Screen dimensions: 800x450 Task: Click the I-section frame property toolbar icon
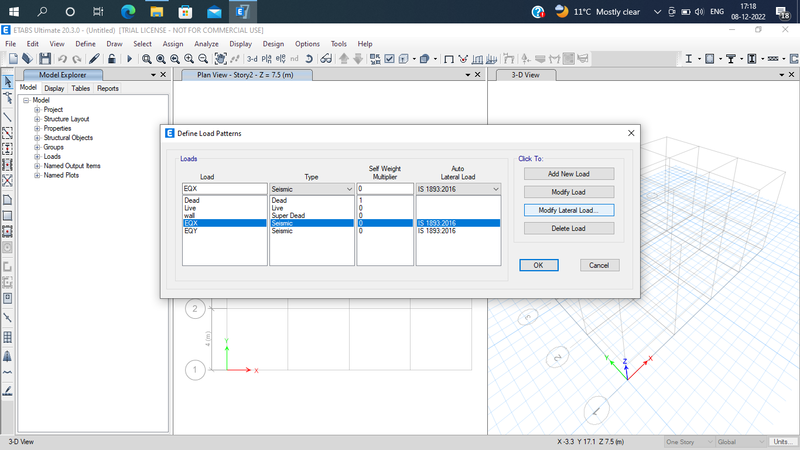[x=688, y=59]
